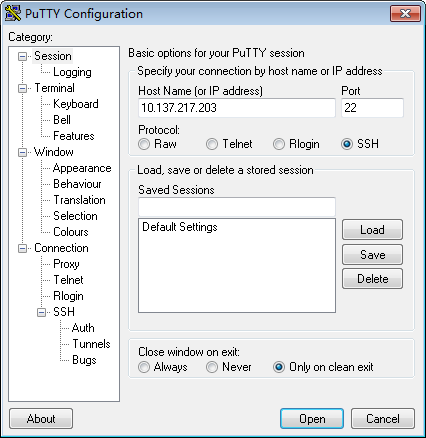This screenshot has width=426, height=438.
Task: Select the Raw protocol radio button
Action: [x=144, y=144]
